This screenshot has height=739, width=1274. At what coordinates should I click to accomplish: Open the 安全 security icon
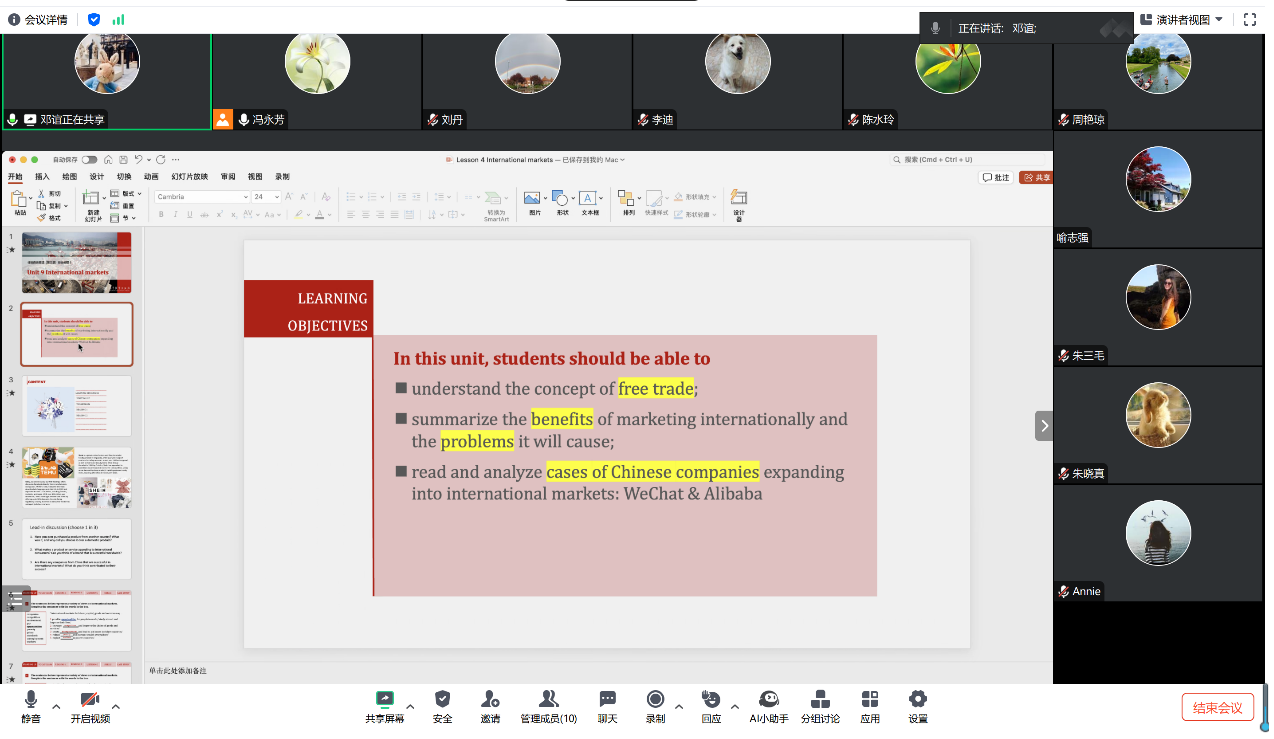coord(442,706)
